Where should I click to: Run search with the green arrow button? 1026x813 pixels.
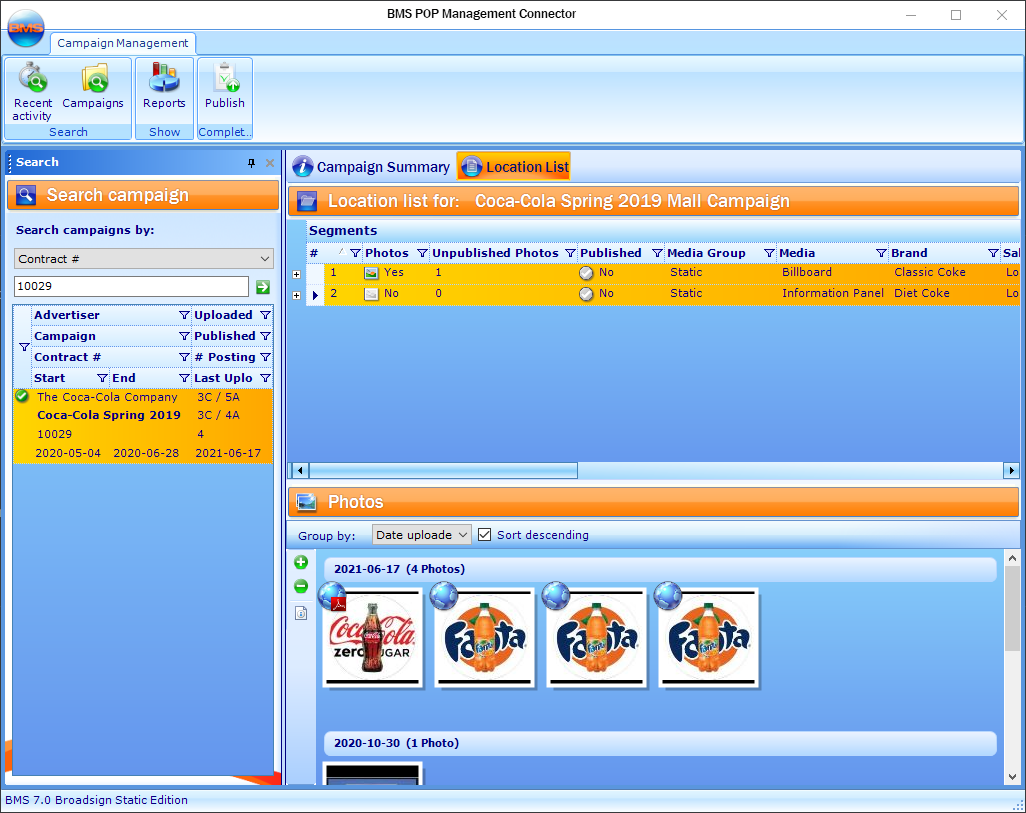point(263,287)
